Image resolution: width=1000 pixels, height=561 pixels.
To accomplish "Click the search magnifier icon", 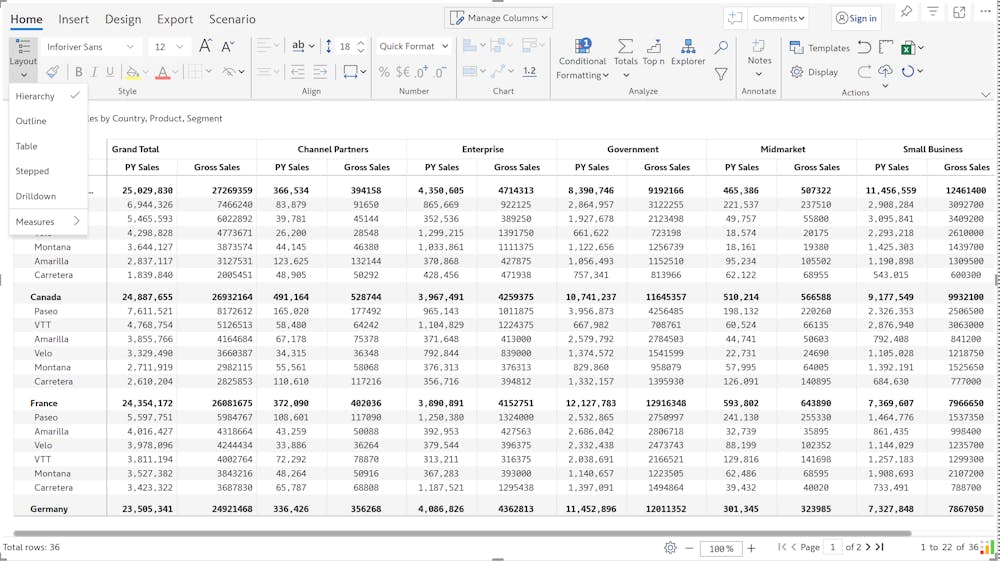I will pos(721,47).
